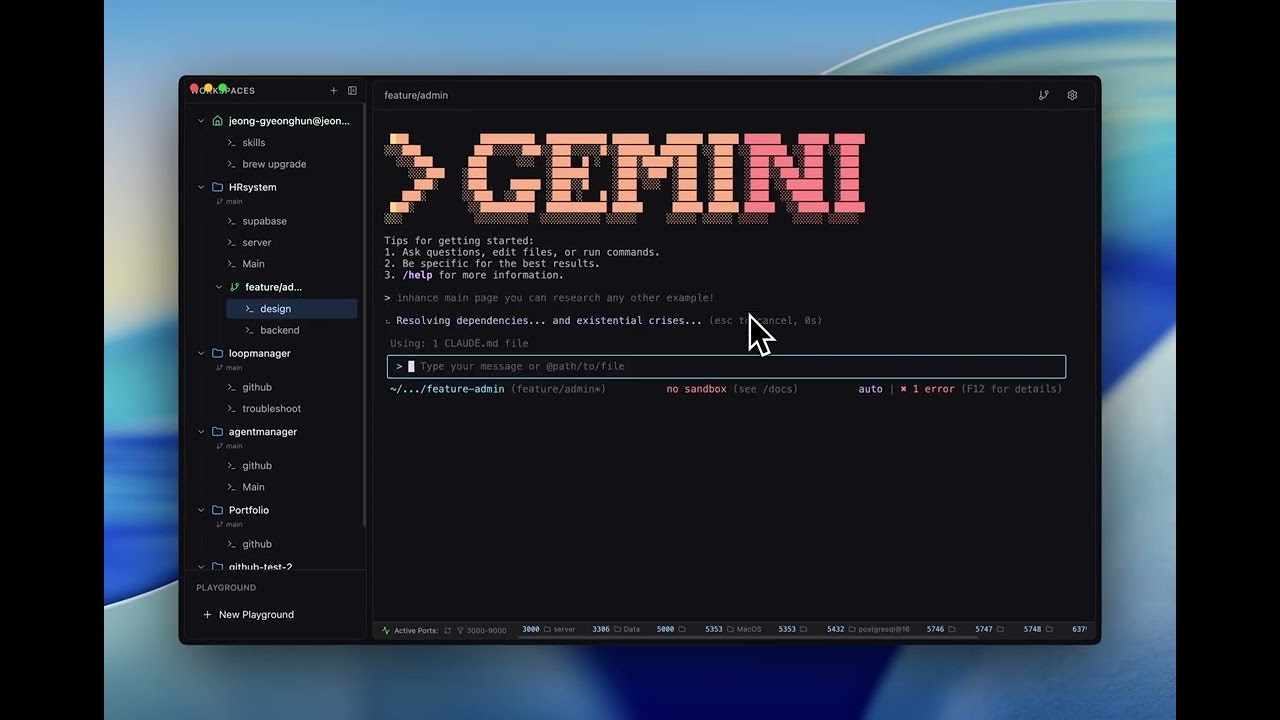Click the panel layout icon beside the plus
The image size is (1280, 720).
tap(352, 90)
